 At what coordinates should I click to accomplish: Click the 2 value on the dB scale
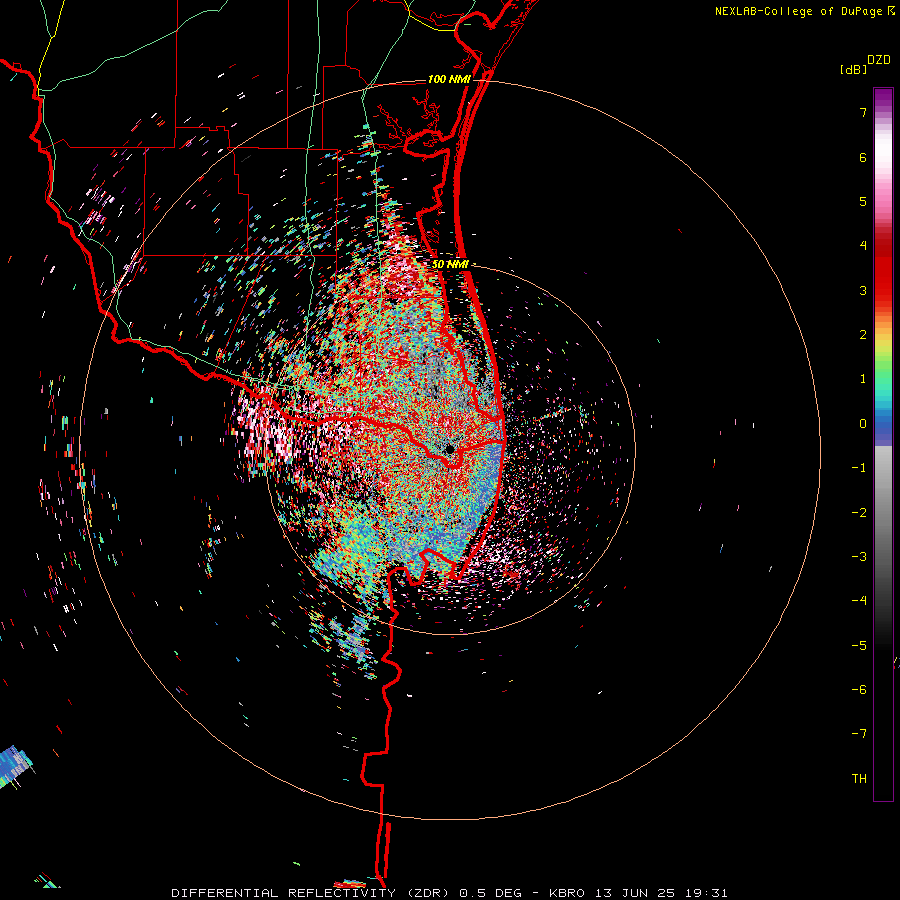click(x=863, y=335)
